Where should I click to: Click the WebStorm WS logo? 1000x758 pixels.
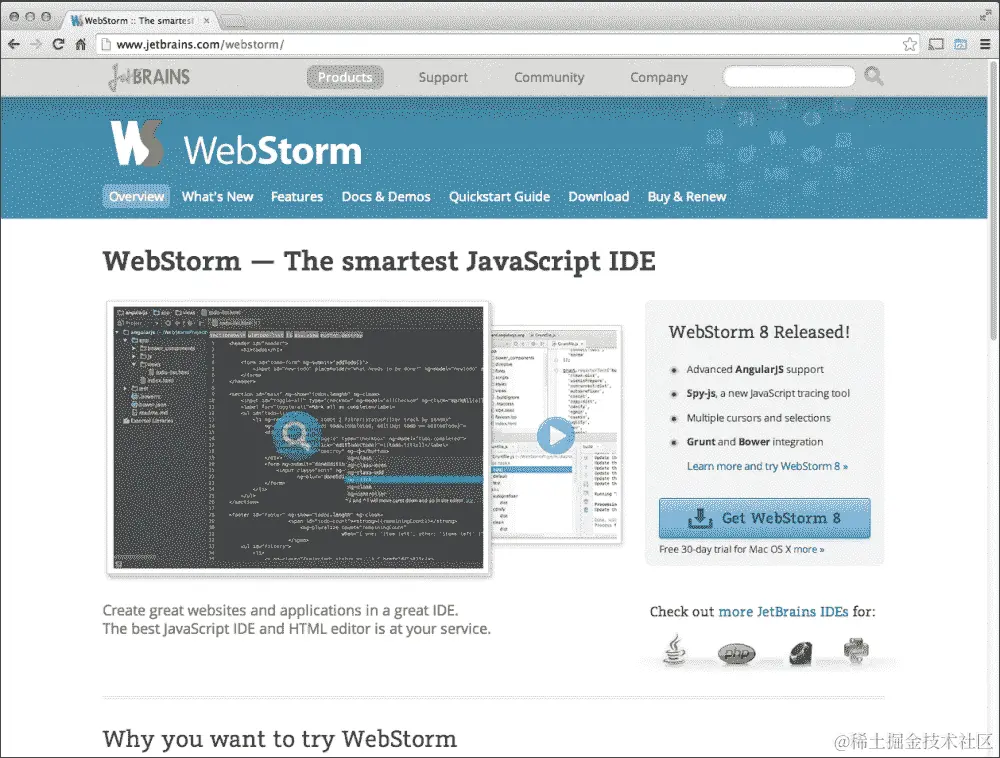coord(135,143)
